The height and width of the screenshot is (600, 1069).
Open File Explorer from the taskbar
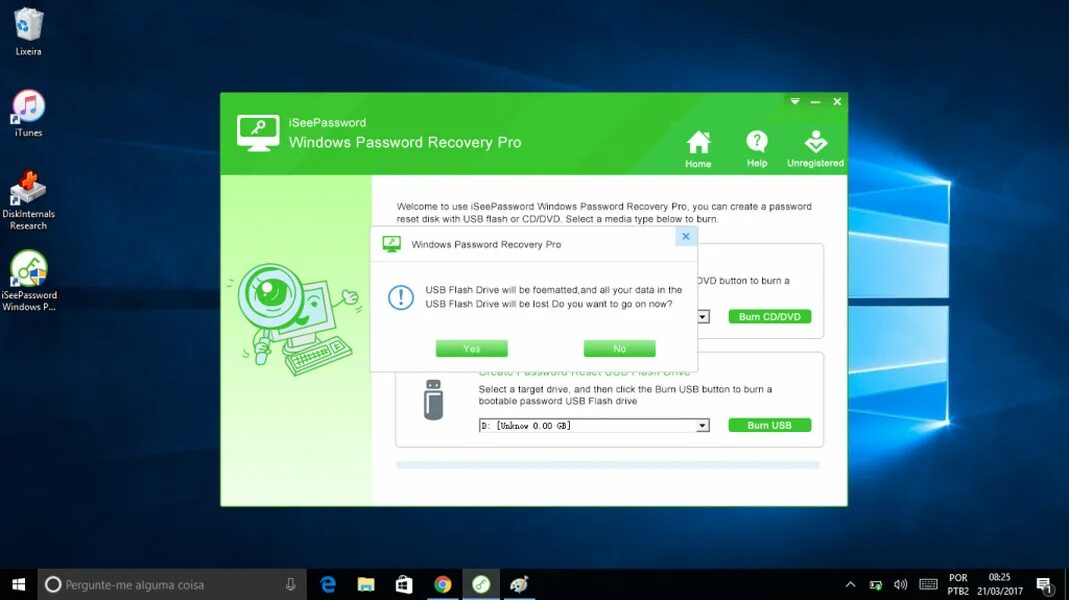(x=366, y=584)
